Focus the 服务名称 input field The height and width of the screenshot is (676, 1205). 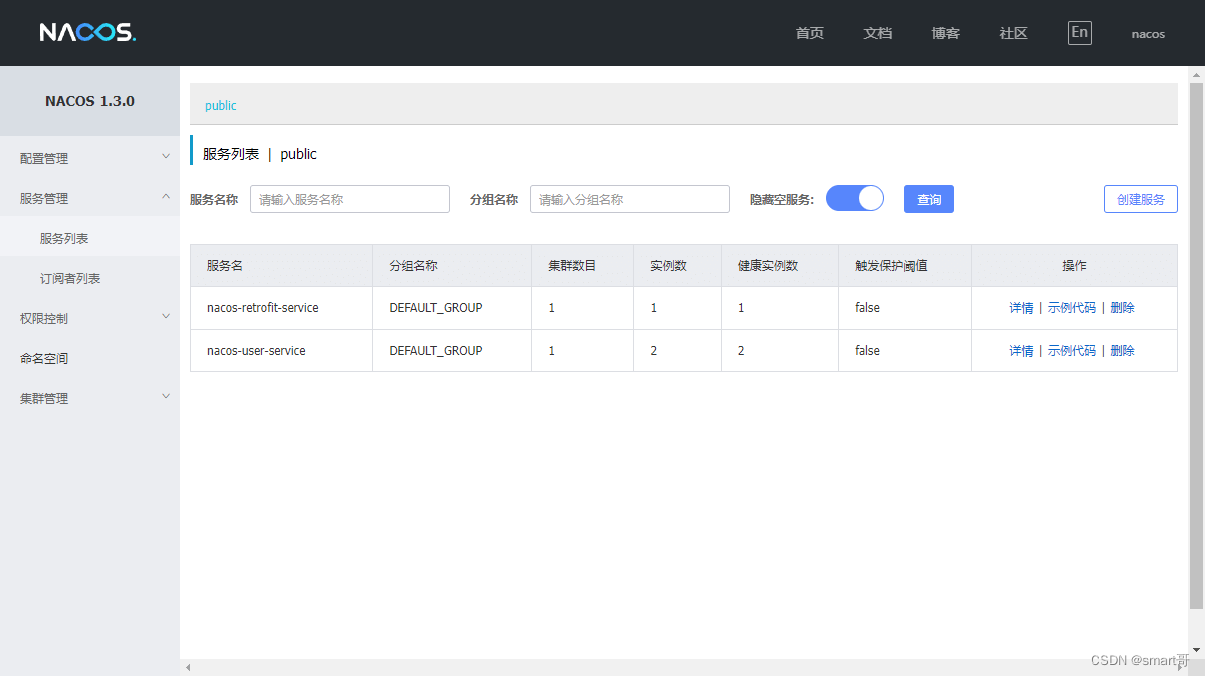pyautogui.click(x=350, y=199)
